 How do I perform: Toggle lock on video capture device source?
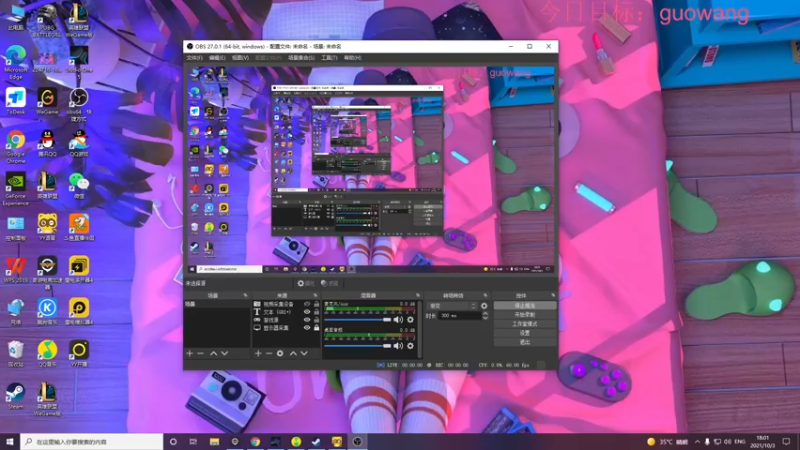(x=316, y=304)
